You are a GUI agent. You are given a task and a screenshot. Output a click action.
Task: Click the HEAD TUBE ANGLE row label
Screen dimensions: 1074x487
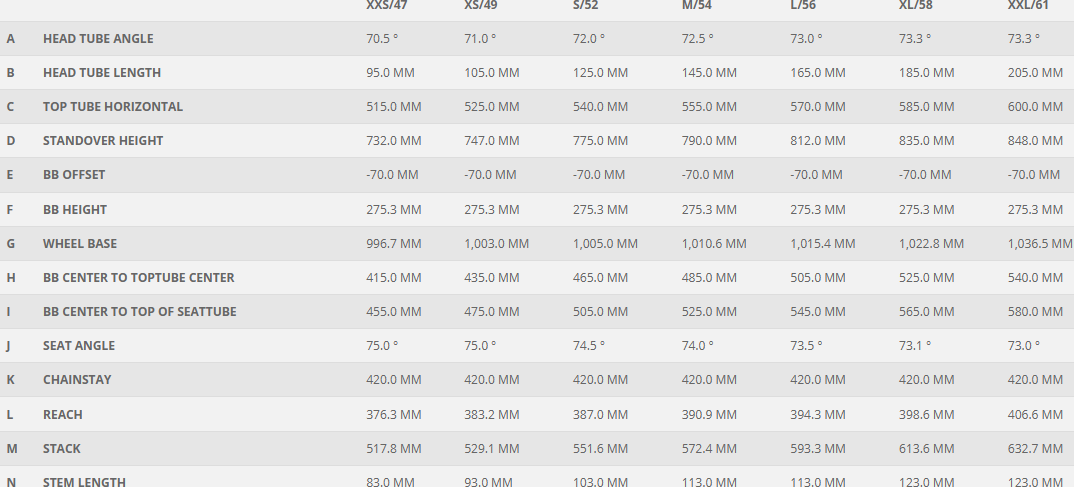pyautogui.click(x=98, y=38)
